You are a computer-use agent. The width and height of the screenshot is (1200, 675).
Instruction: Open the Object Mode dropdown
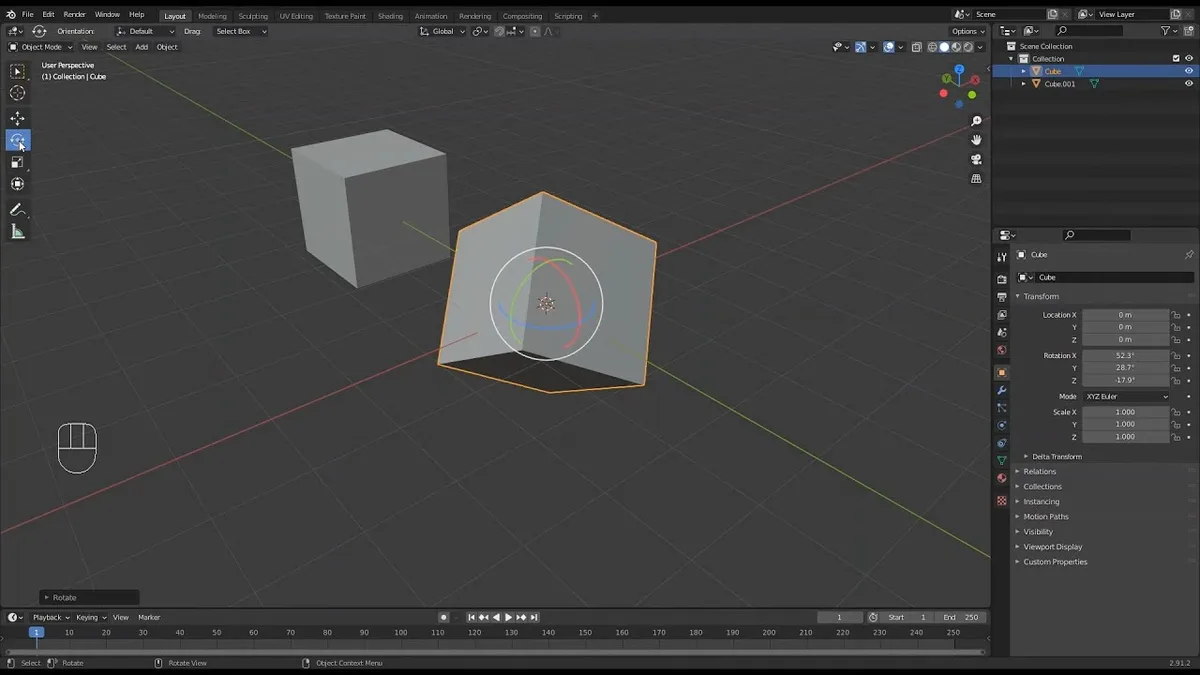(x=40, y=47)
